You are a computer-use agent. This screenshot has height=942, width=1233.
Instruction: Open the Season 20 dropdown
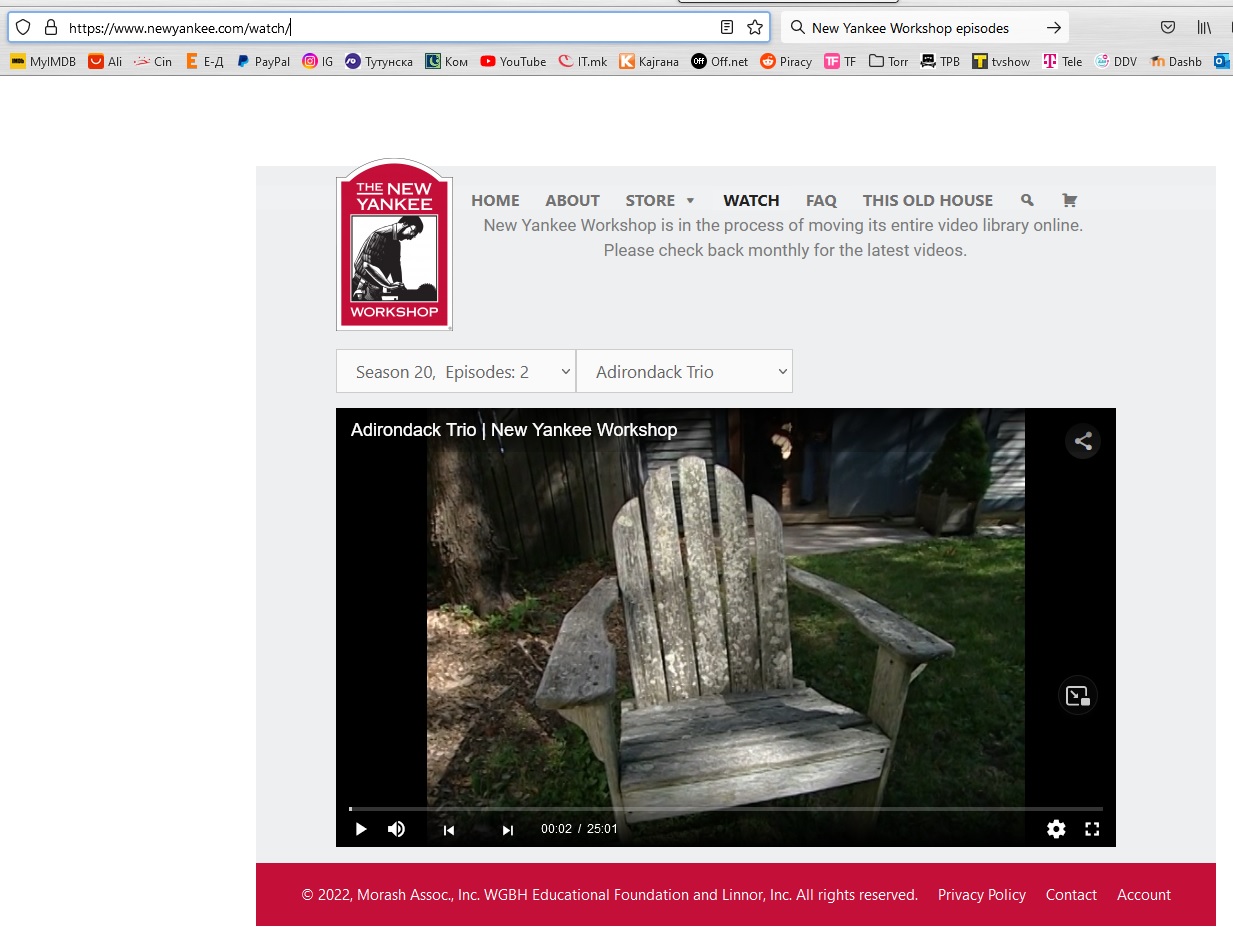456,372
